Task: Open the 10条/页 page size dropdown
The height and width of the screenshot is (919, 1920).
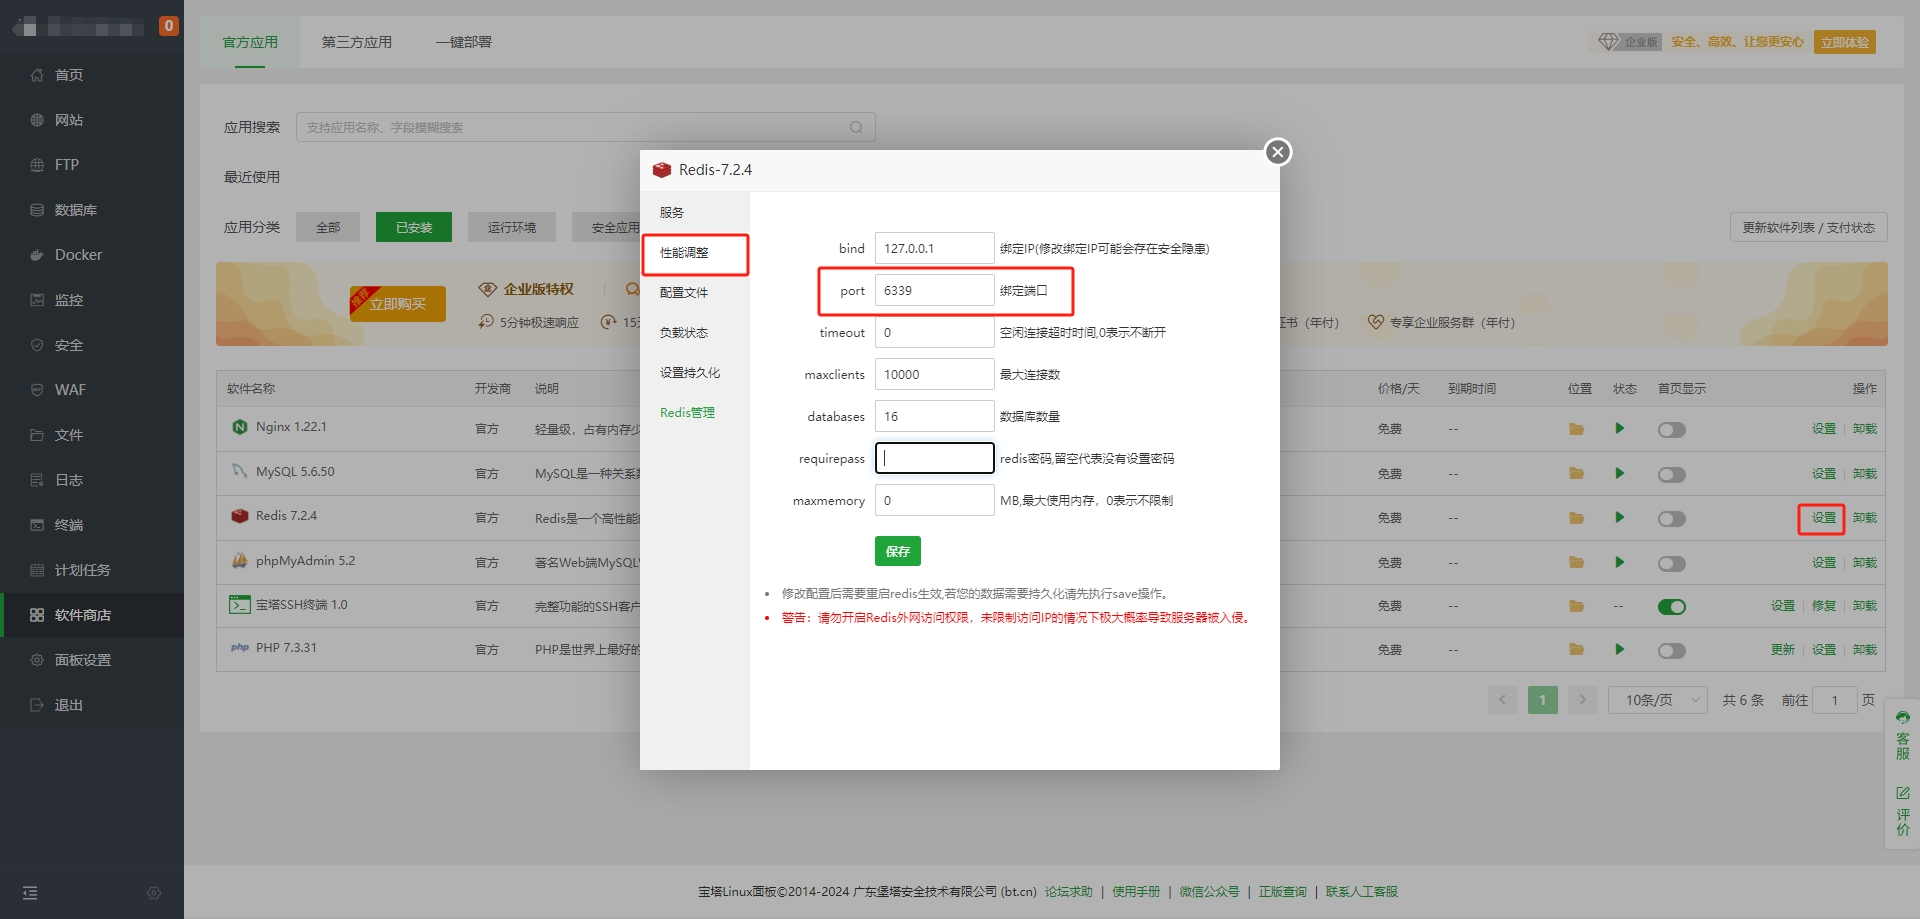Action: click(1657, 700)
